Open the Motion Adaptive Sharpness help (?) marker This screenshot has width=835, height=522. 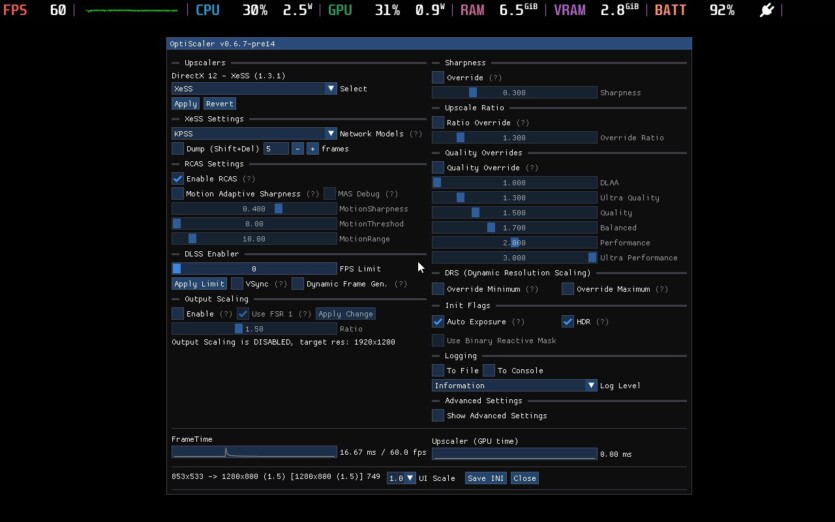[313, 194]
